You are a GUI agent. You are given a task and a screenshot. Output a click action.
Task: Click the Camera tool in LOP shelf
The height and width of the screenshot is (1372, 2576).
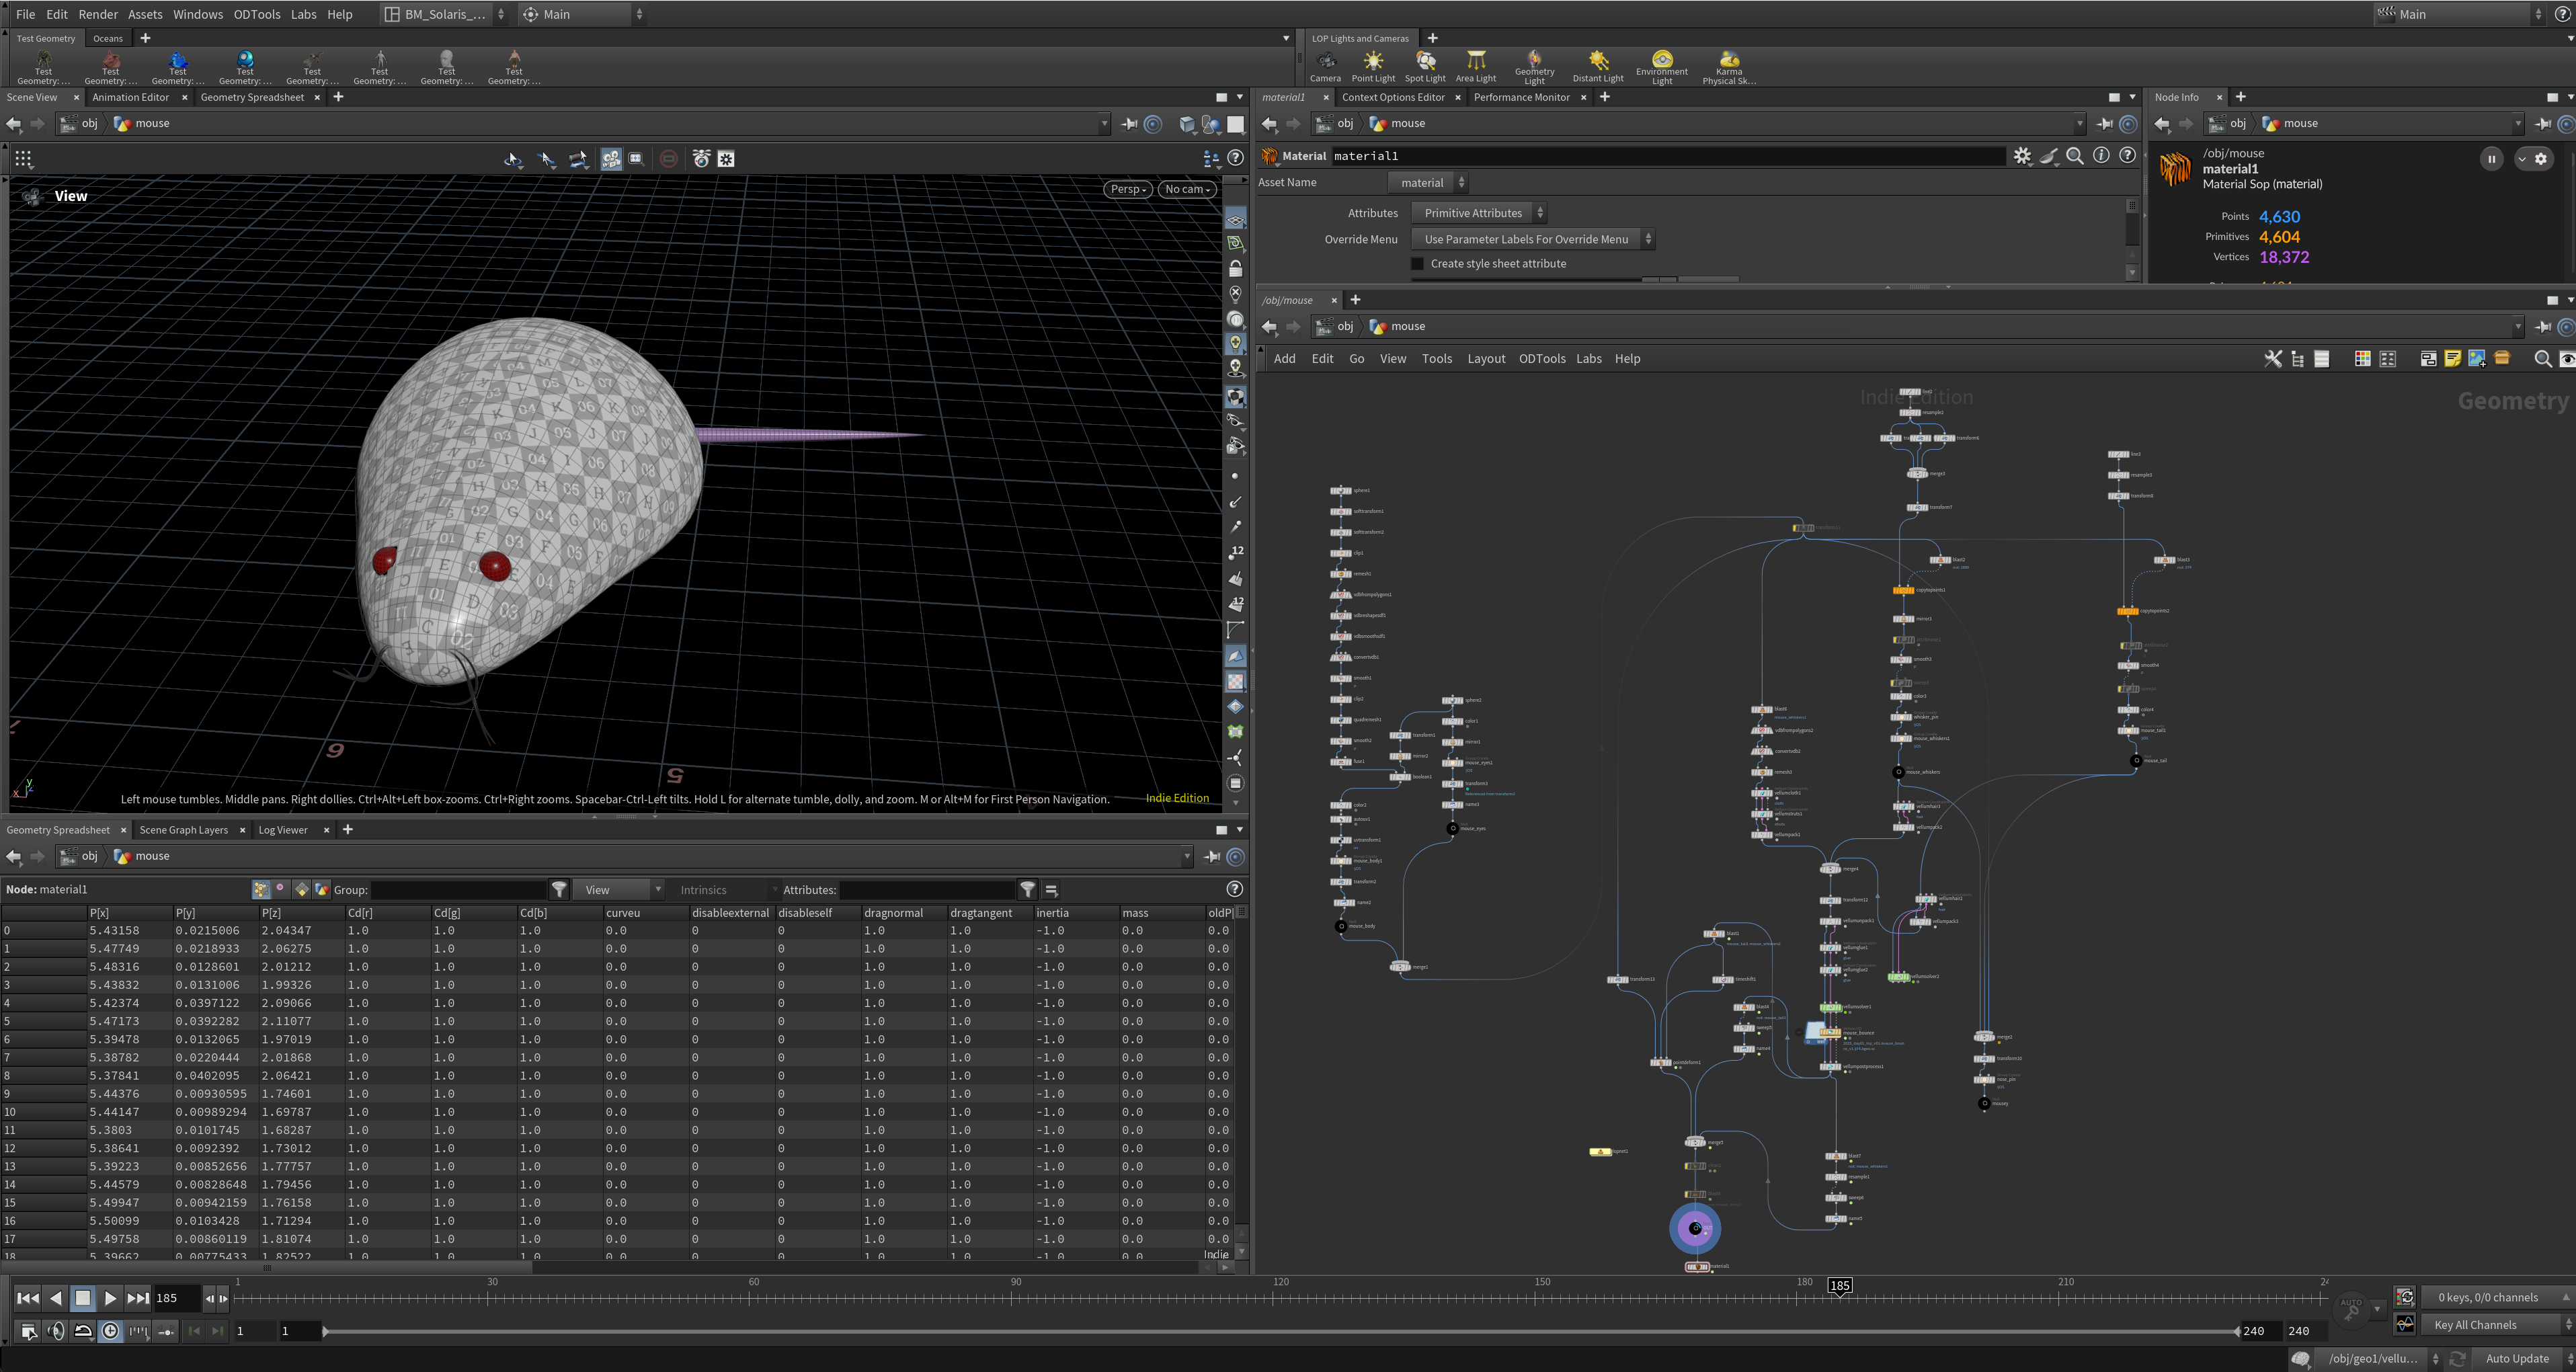[1325, 67]
